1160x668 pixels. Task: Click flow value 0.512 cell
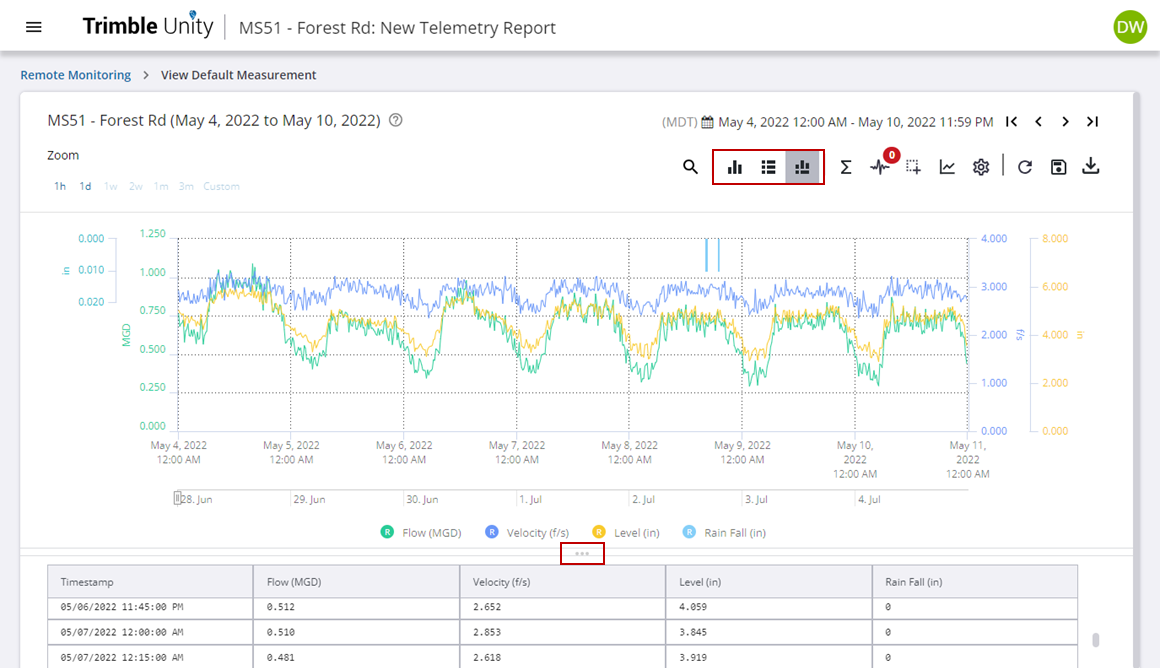tap(357, 608)
